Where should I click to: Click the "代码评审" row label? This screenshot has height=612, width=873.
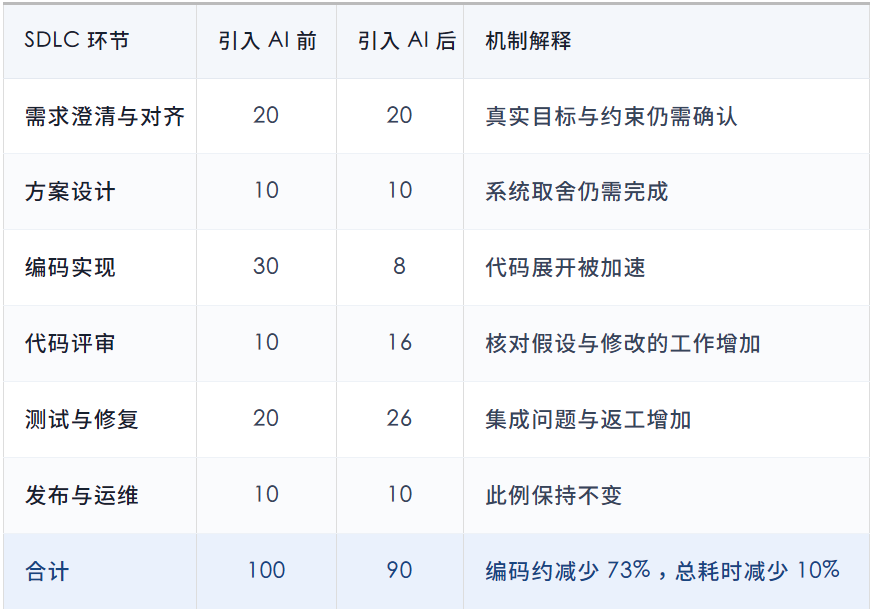(70, 343)
